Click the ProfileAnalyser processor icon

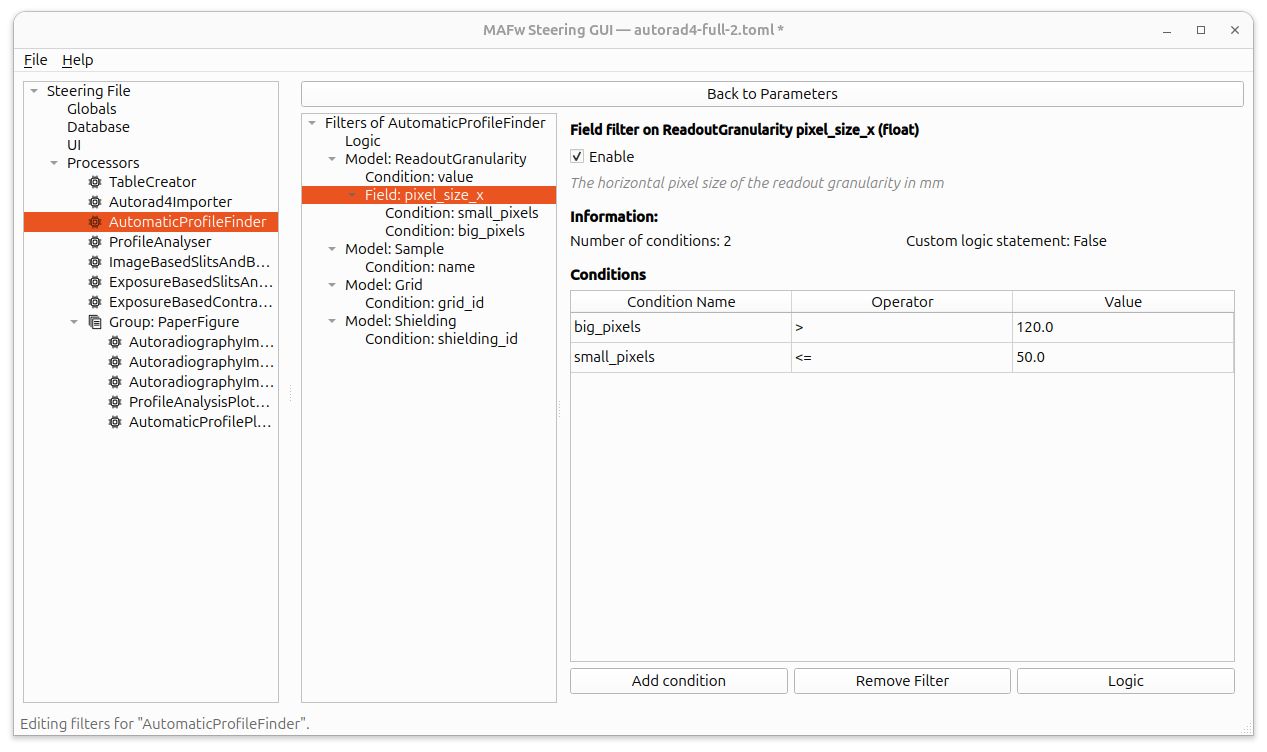tap(93, 241)
